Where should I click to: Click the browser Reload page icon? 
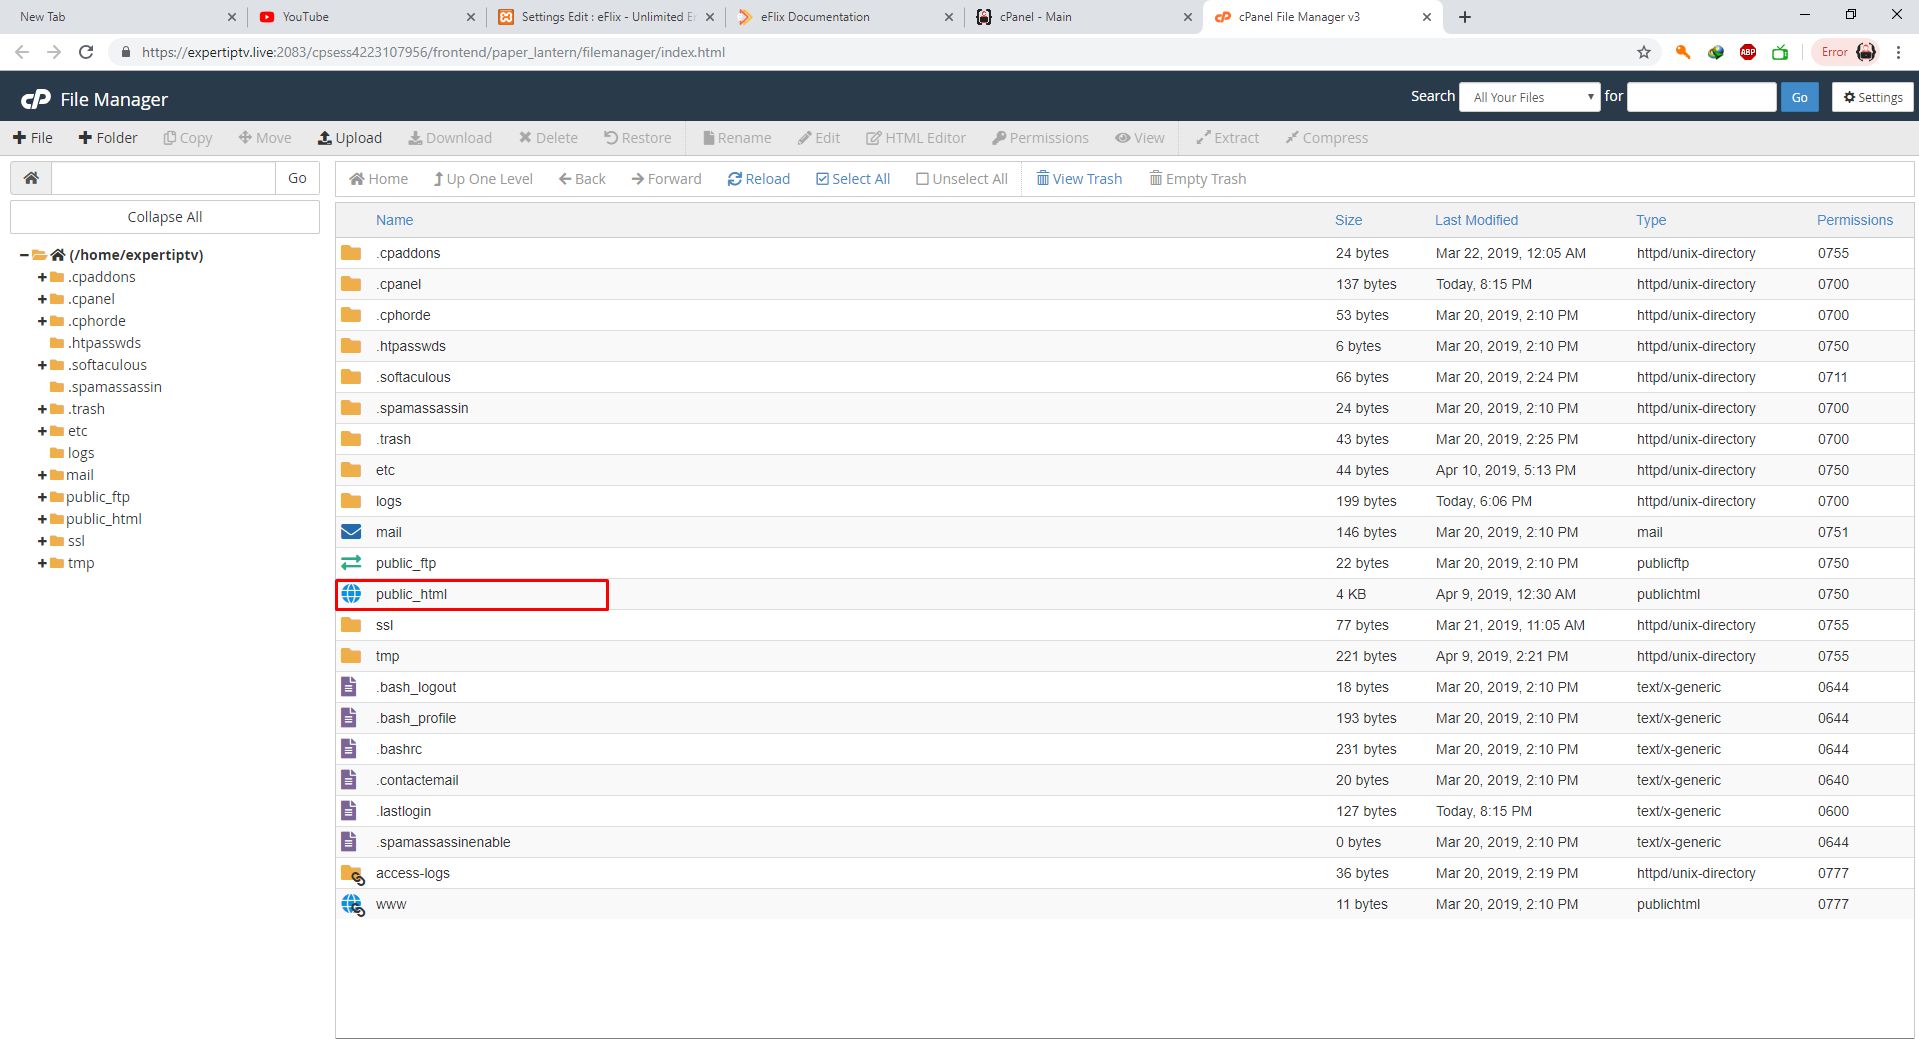86,52
